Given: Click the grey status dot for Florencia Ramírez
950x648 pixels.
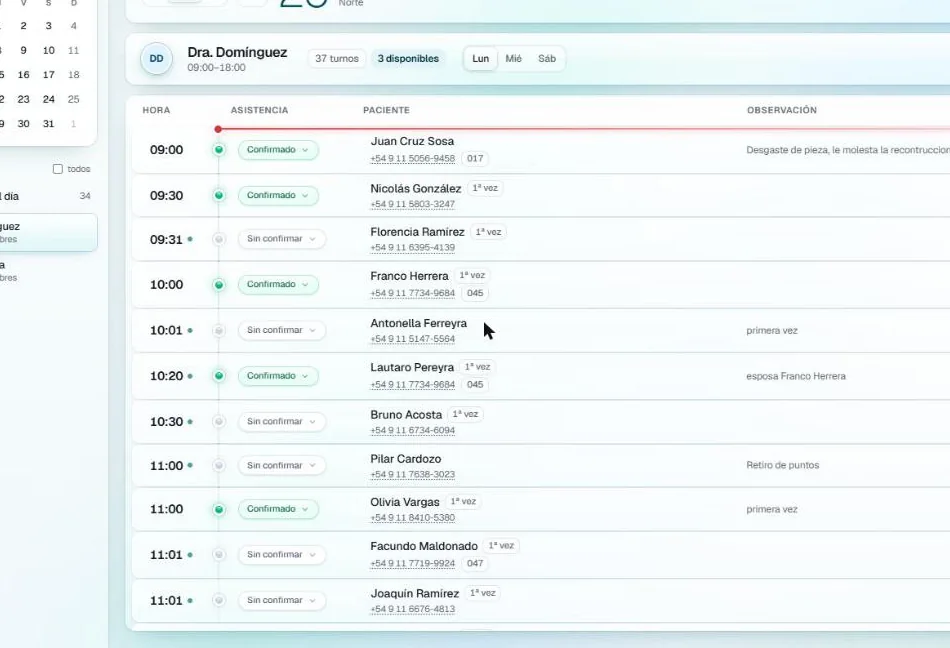Looking at the screenshot, I should click(219, 239).
